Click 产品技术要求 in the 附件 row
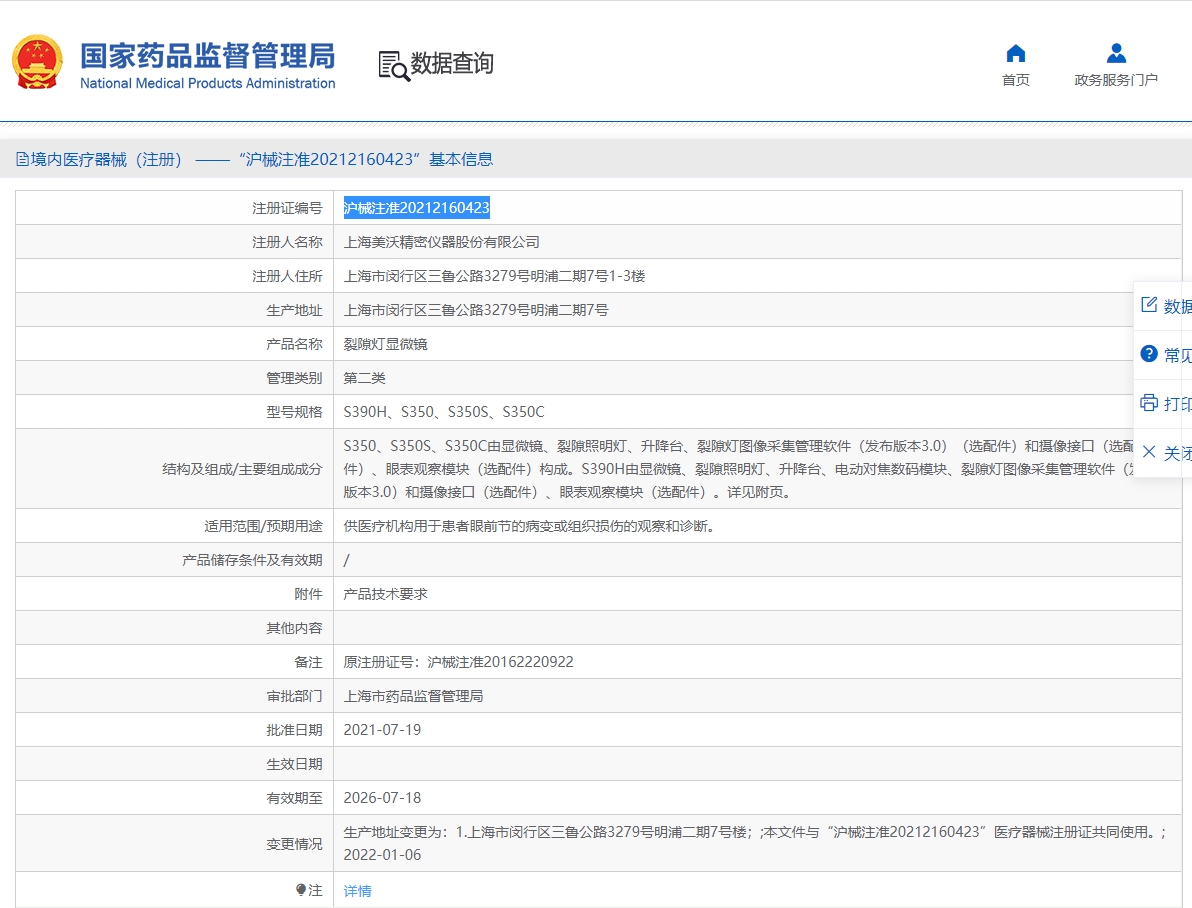This screenshot has height=908, width=1192. 385,594
